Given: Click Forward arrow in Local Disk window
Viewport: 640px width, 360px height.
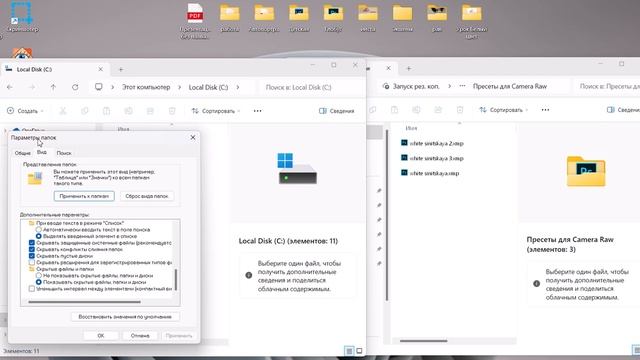Looking at the screenshot, I should tap(31, 87).
